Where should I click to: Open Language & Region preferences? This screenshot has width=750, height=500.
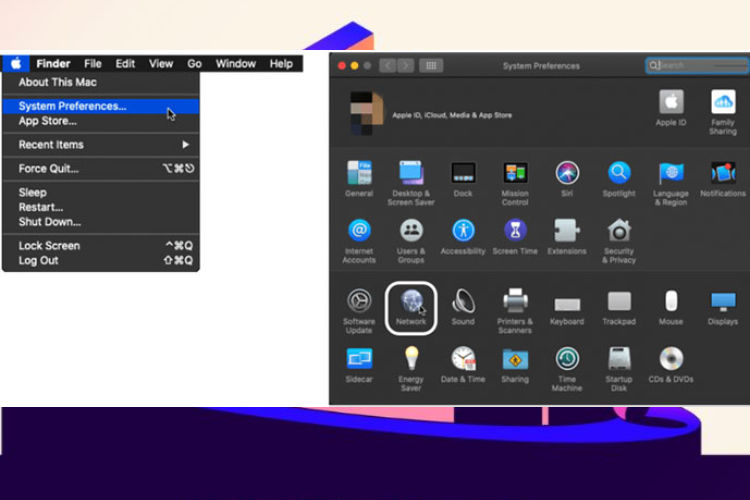671,183
